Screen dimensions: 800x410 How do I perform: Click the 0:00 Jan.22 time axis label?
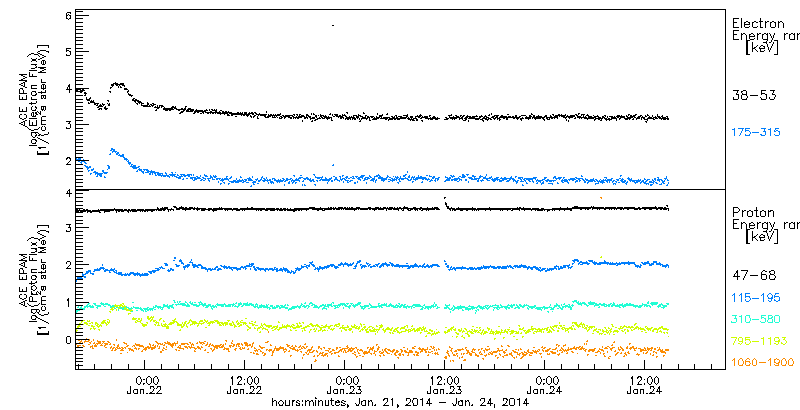[x=145, y=385]
